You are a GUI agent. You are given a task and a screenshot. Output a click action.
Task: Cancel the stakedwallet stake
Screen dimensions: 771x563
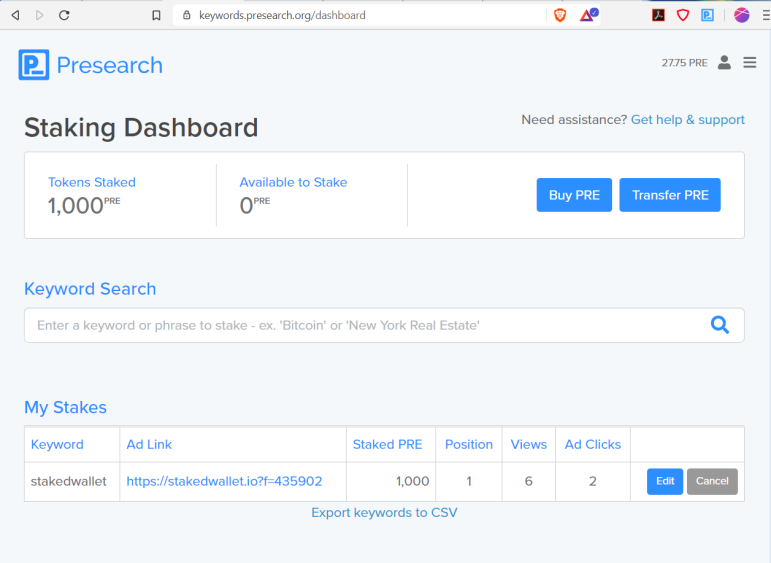(x=712, y=481)
